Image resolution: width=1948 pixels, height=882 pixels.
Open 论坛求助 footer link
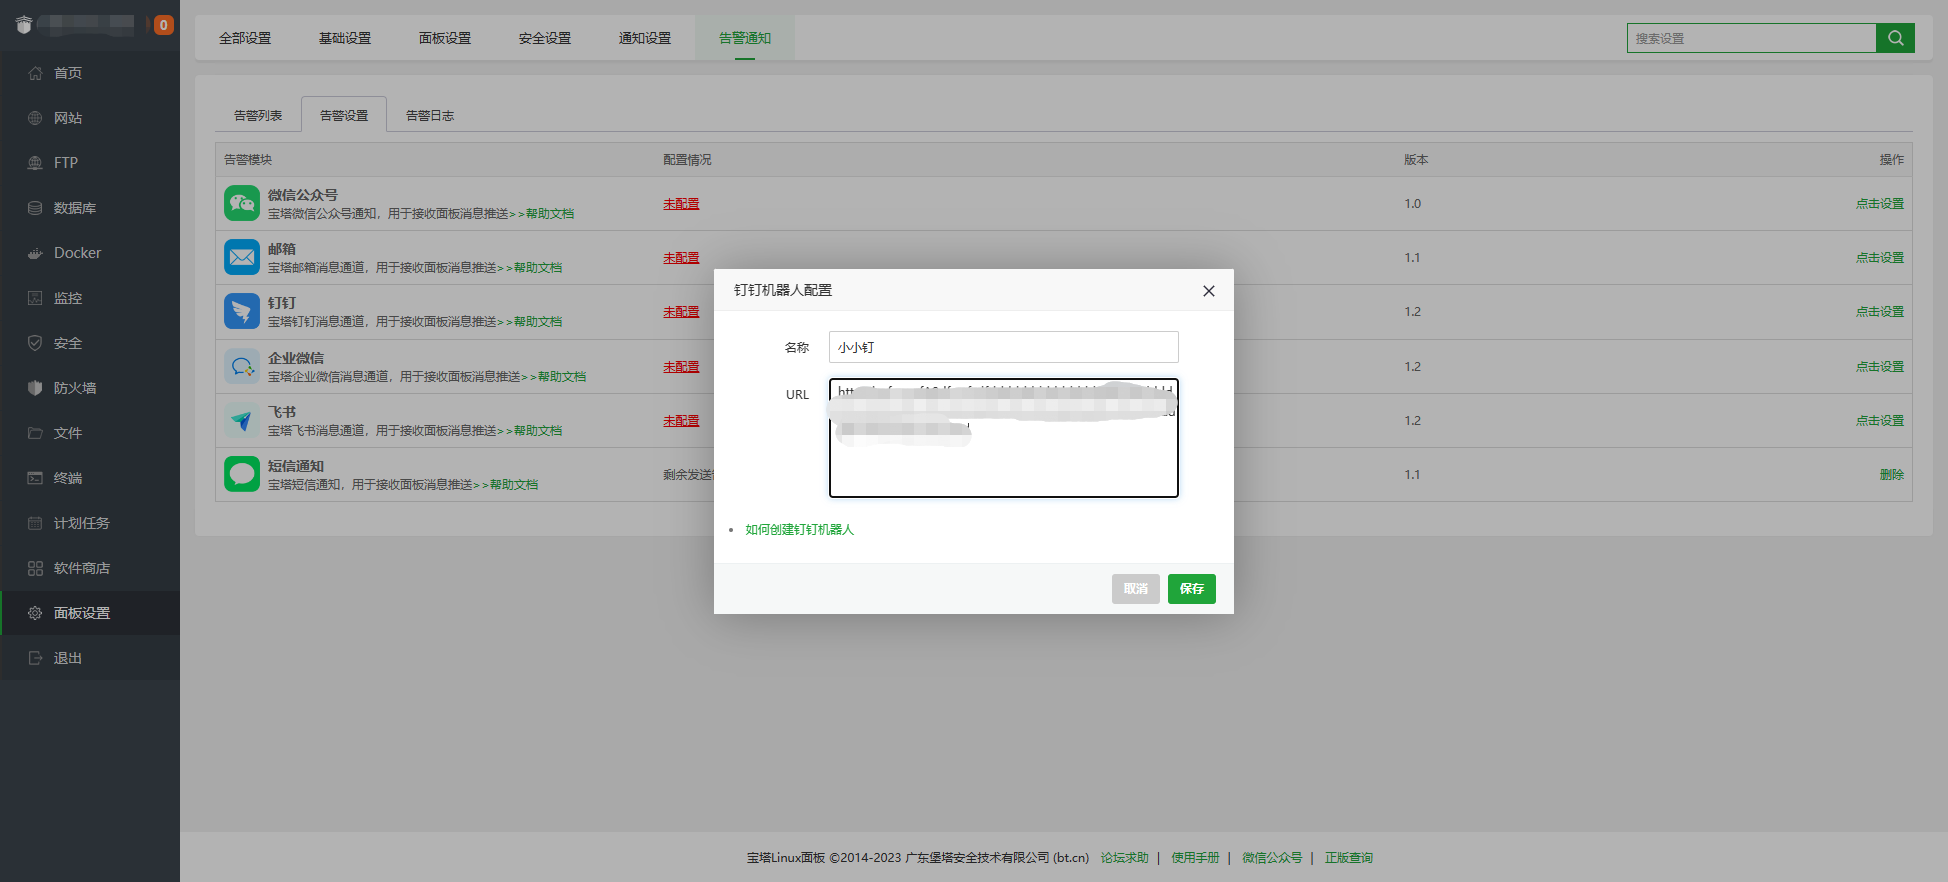(x=1124, y=858)
